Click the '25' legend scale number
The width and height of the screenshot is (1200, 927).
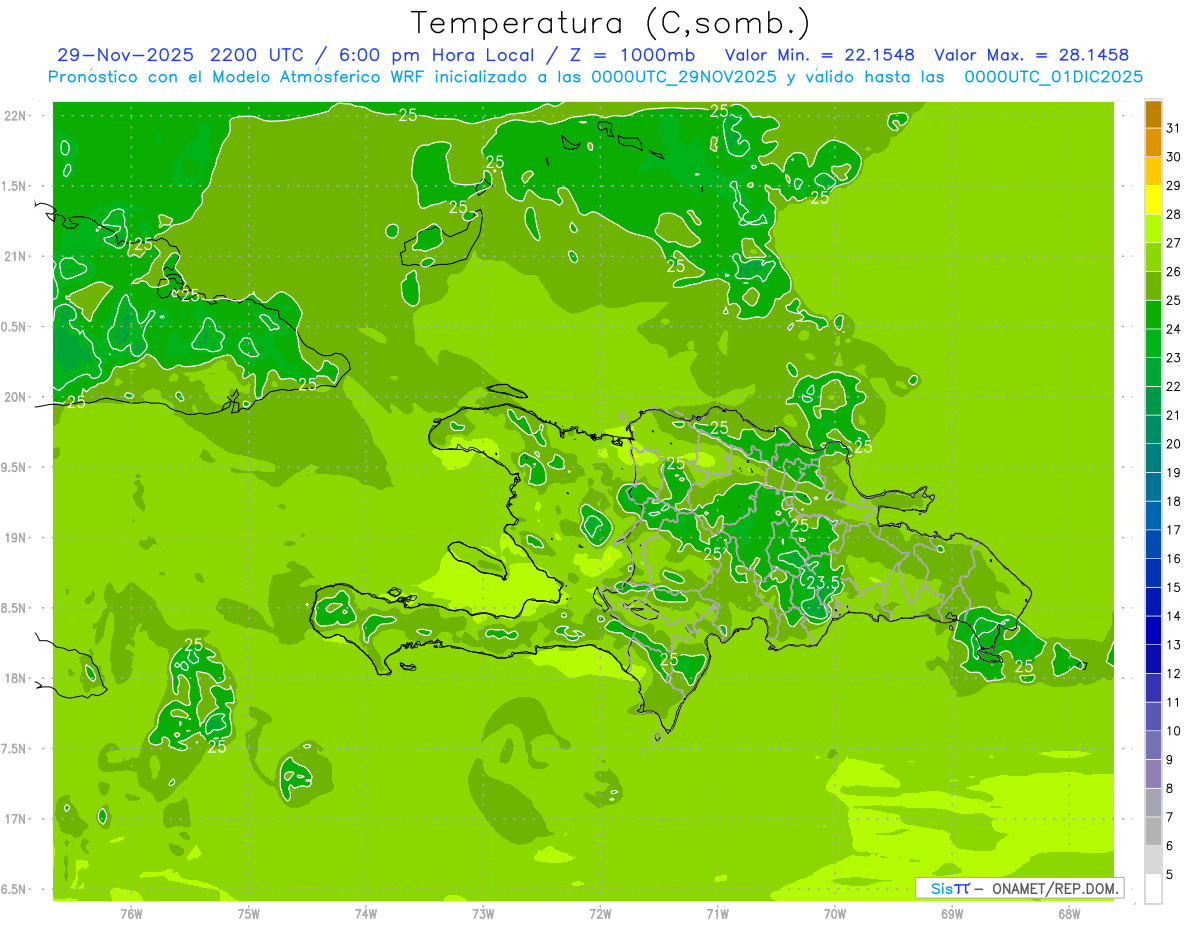tap(1174, 300)
